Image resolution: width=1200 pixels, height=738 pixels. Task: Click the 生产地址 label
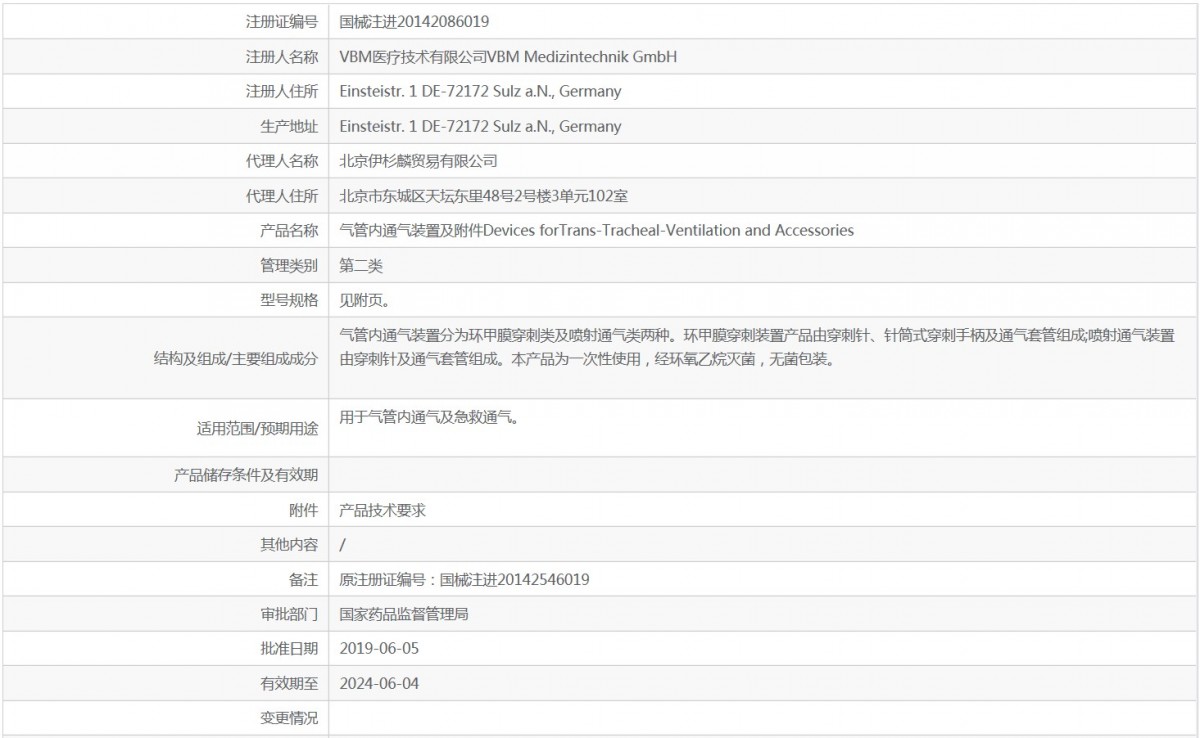click(x=289, y=126)
